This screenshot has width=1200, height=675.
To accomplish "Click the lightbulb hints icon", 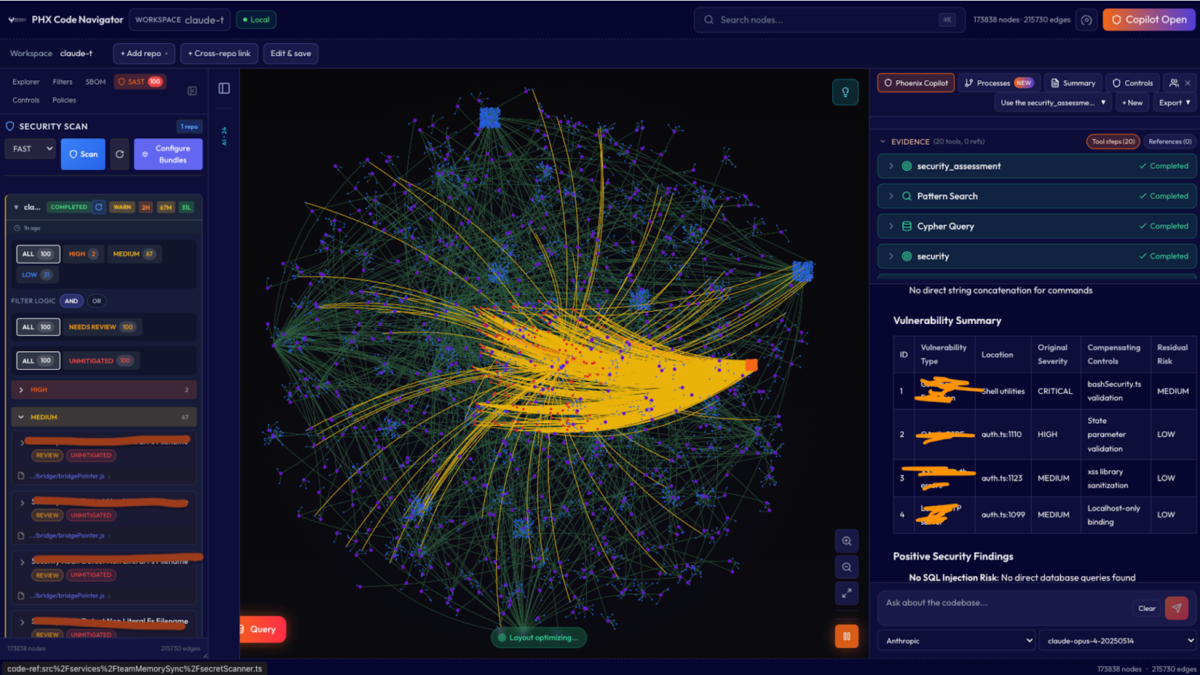I will pyautogui.click(x=845, y=92).
